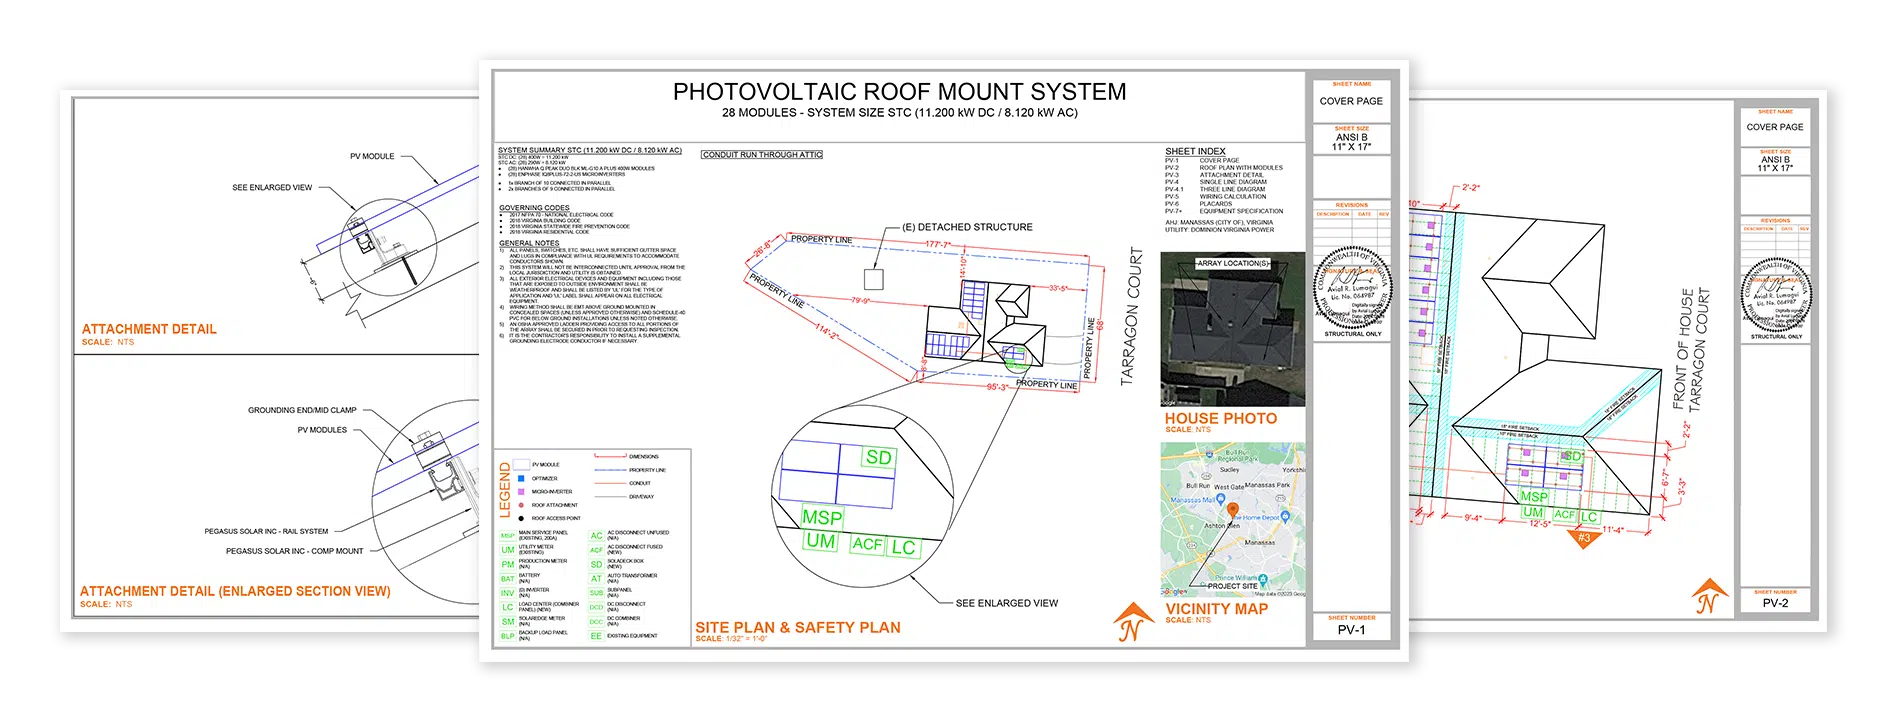Screen dimensions: 1884x717
Task: Click 'ANSI B 11" x 17"' on the PV-1 sheet
Action: pyautogui.click(x=1351, y=142)
